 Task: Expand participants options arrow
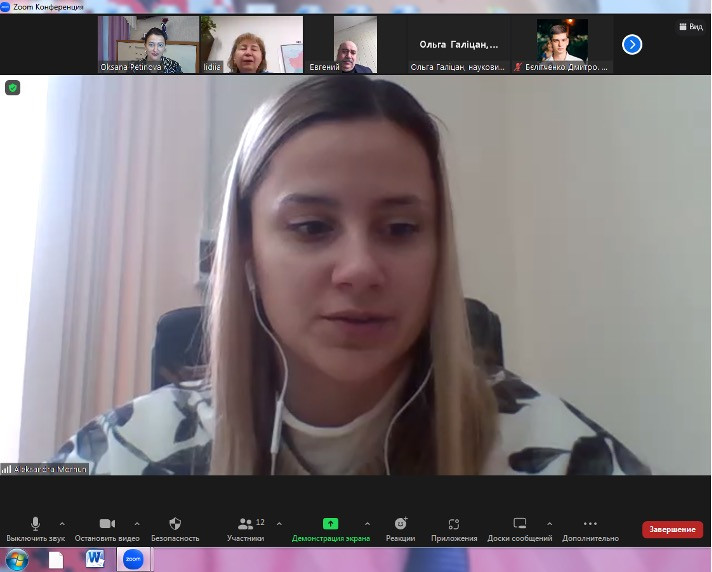point(279,524)
